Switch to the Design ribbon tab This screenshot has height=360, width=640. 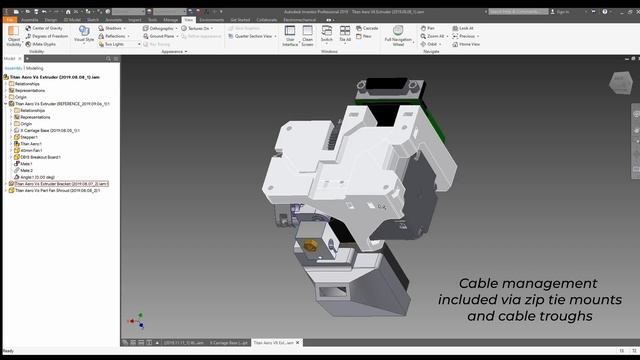[51, 20]
